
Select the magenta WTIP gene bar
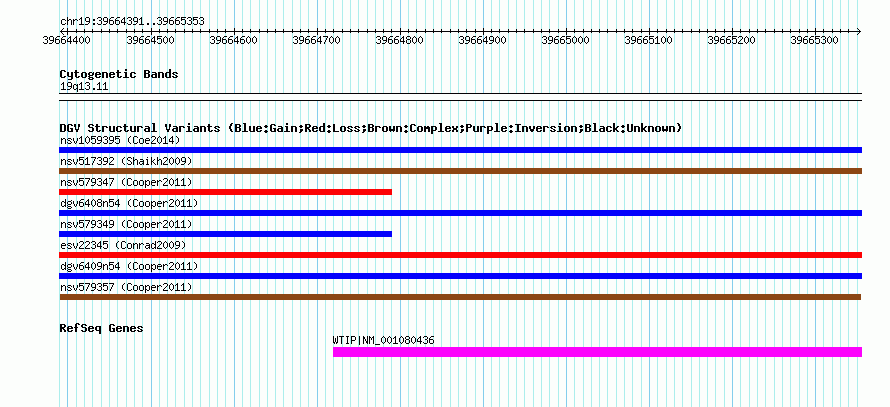(597, 352)
